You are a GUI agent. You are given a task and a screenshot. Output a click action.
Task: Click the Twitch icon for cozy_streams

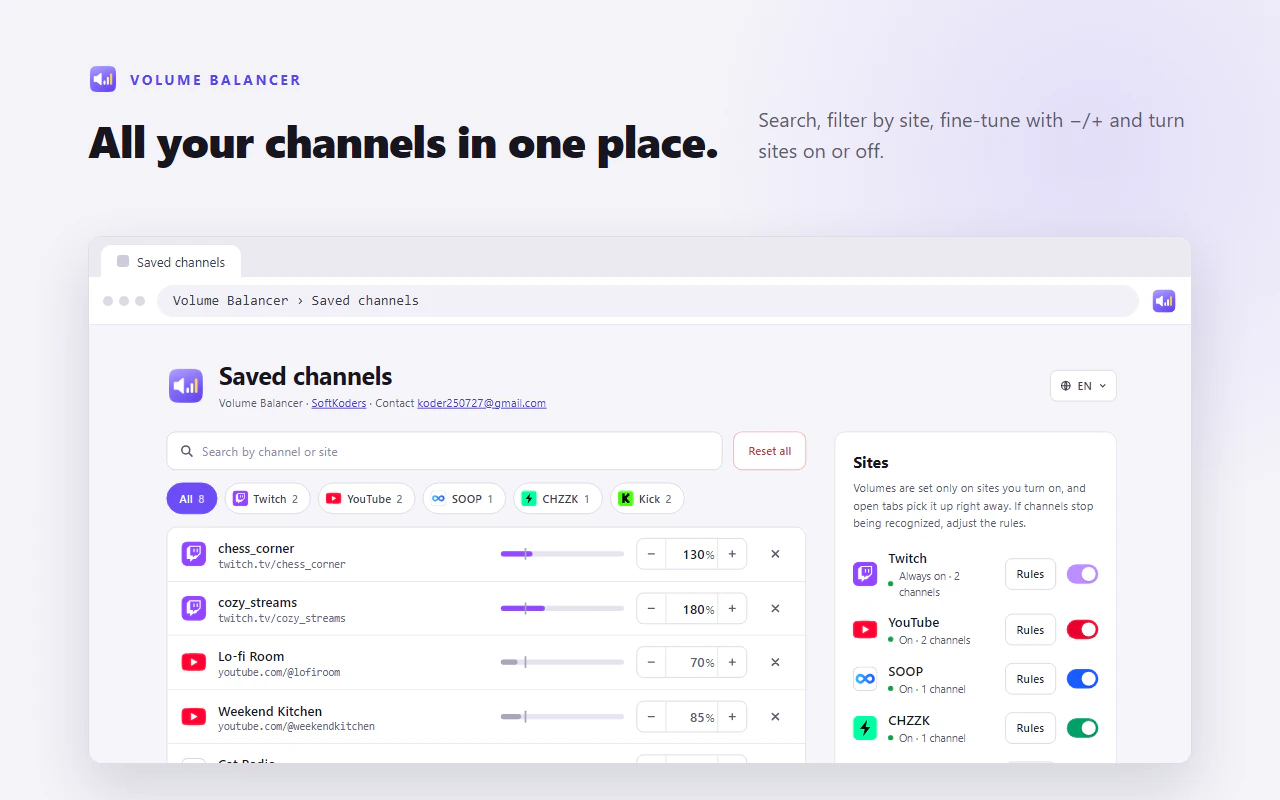(194, 608)
